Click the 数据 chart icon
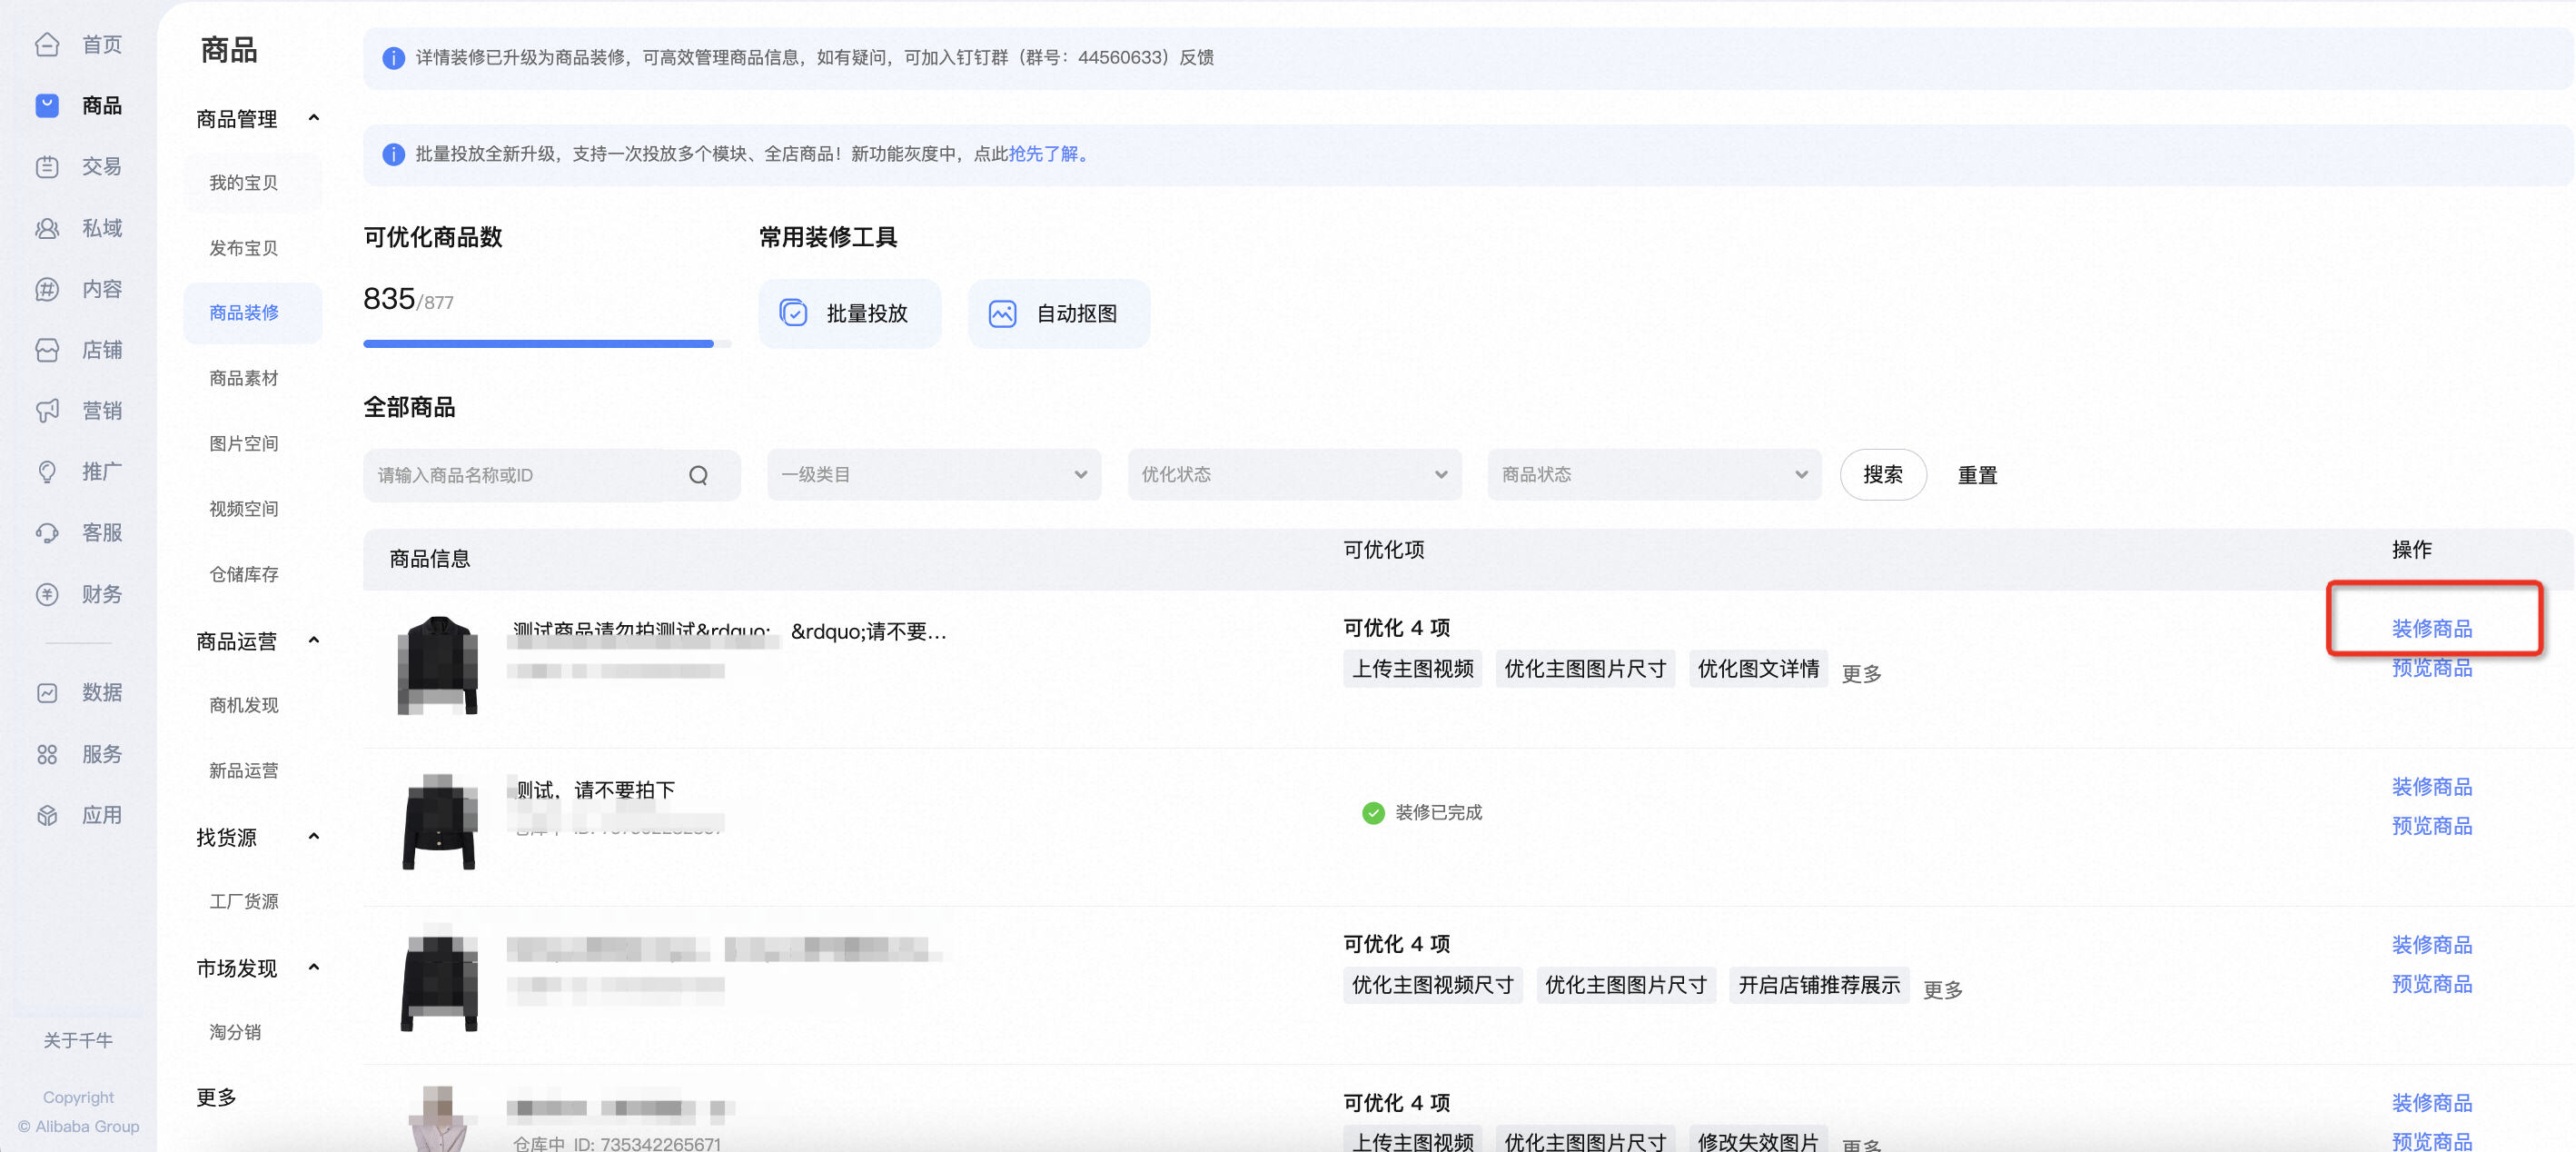Viewport: 2576px width, 1152px height. pos(47,692)
